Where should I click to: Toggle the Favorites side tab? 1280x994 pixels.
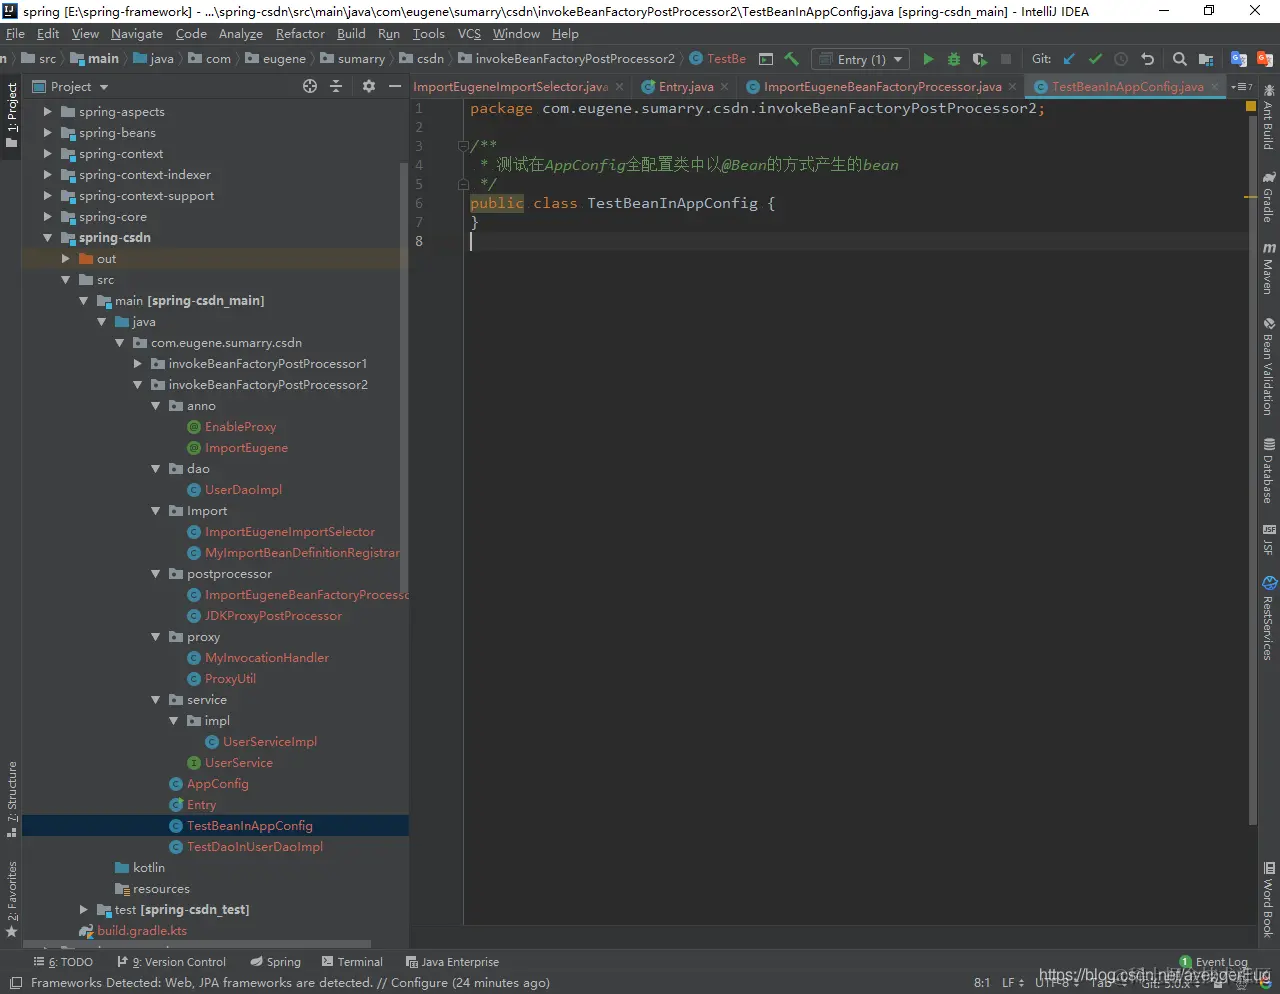pyautogui.click(x=12, y=898)
